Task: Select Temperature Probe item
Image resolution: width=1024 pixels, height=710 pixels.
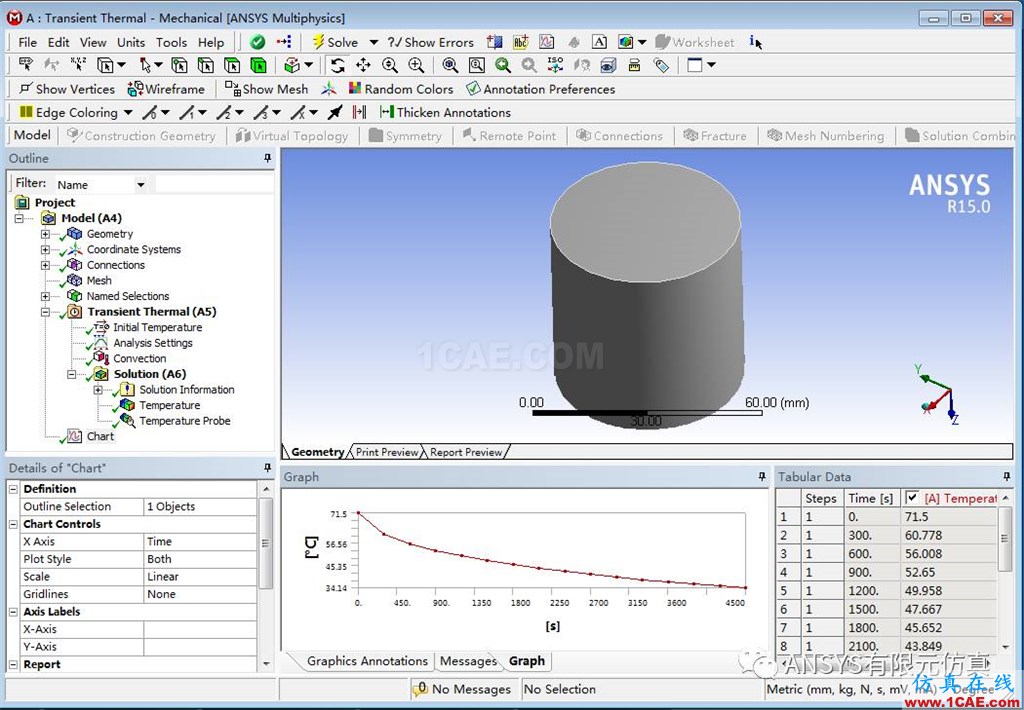Action: 185,421
